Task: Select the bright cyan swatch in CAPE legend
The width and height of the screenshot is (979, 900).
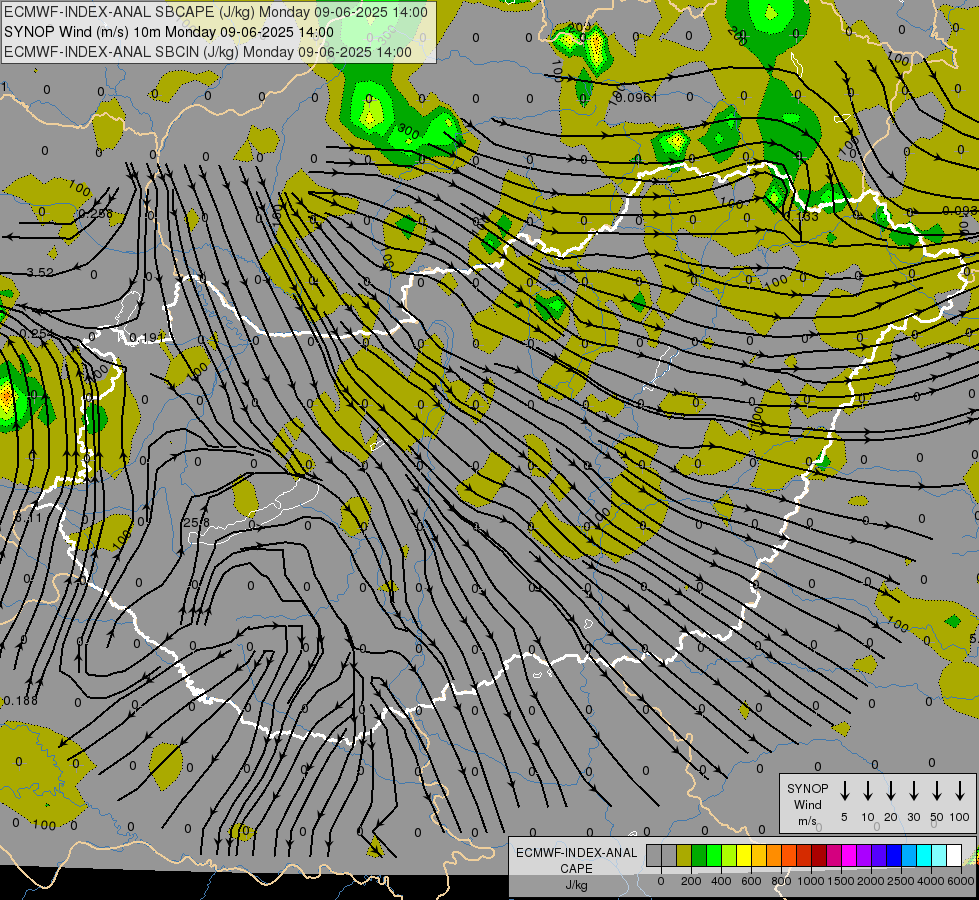Action: pyautogui.click(x=924, y=855)
